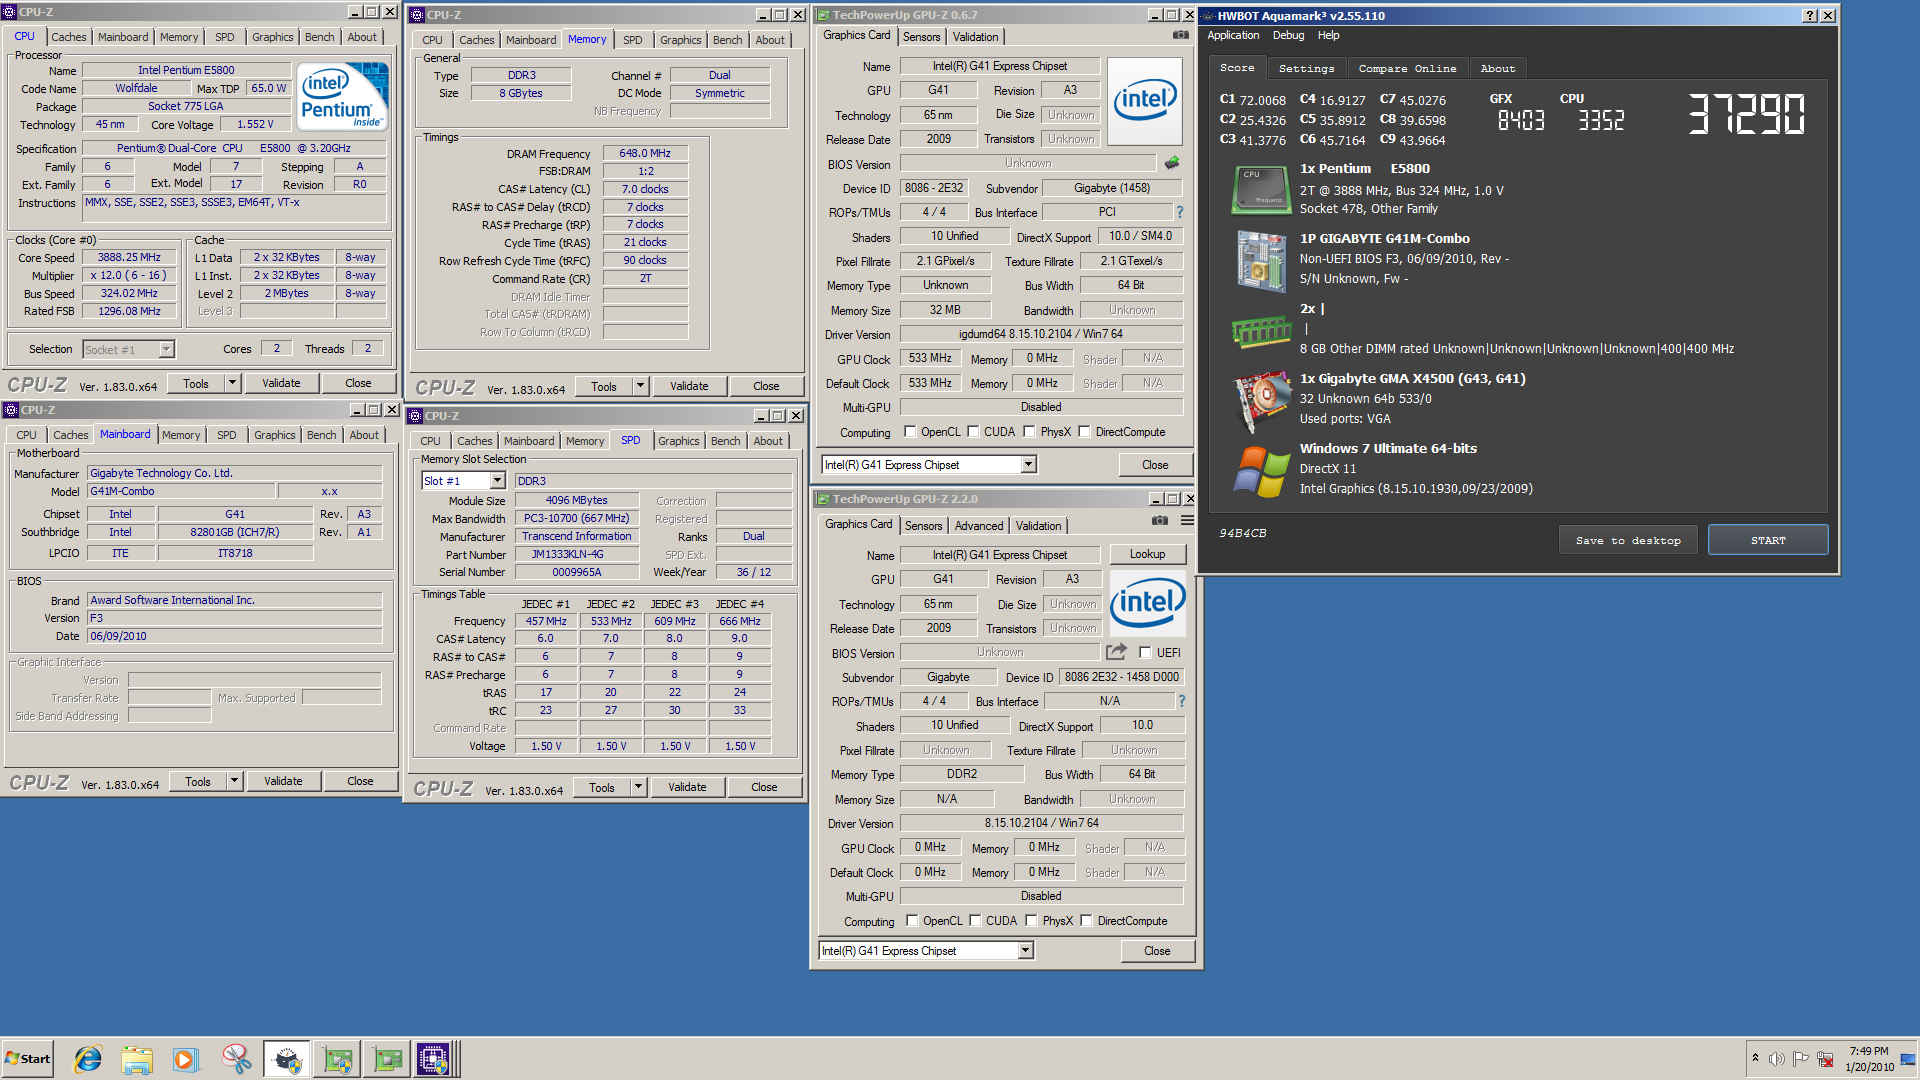Click the Intel logo in GPU-Z 0.6.7
This screenshot has width=1920, height=1080.
[1145, 101]
